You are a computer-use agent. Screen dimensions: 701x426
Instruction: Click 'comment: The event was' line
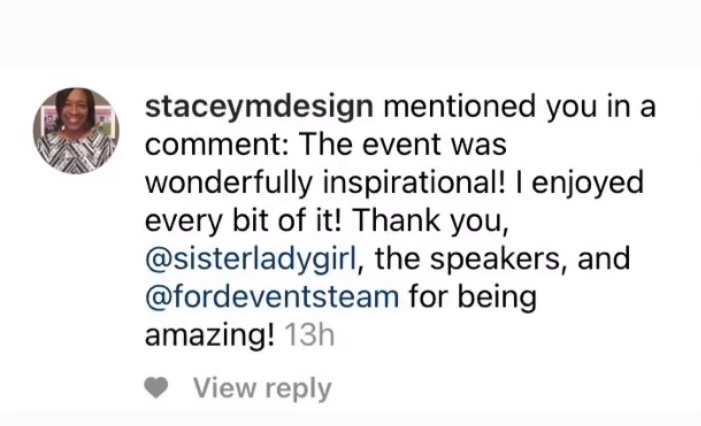(x=325, y=145)
